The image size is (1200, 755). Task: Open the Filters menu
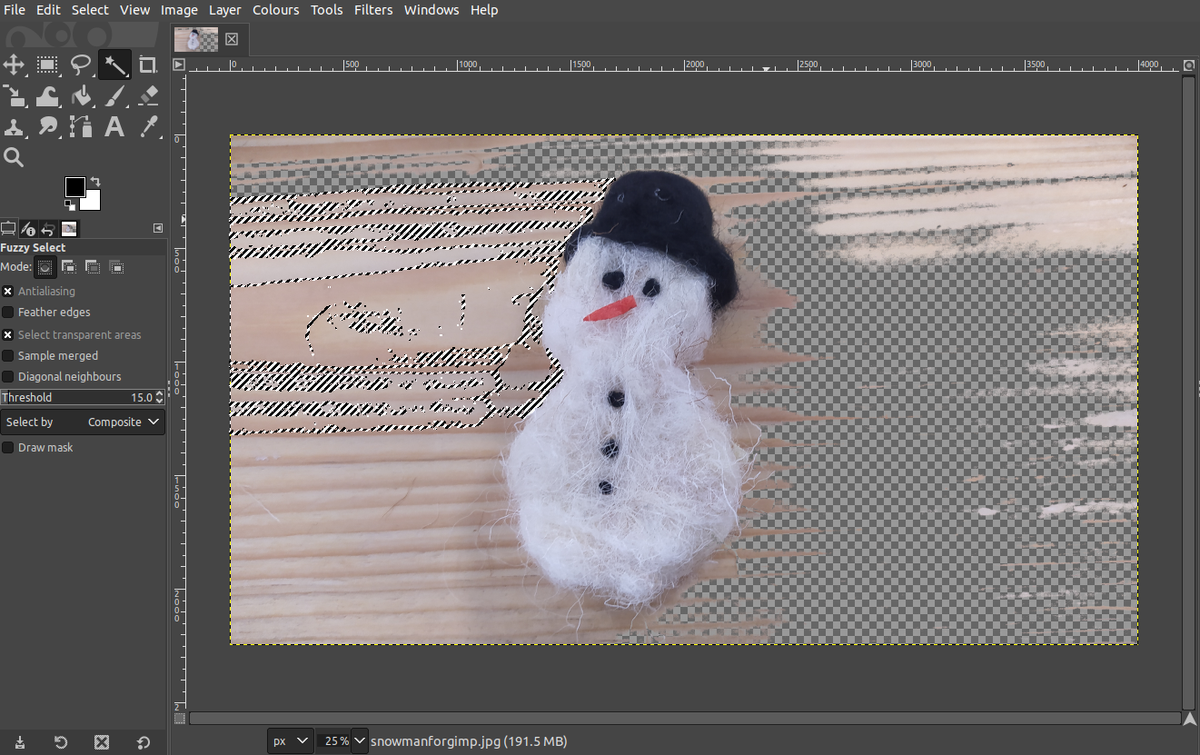click(x=373, y=10)
